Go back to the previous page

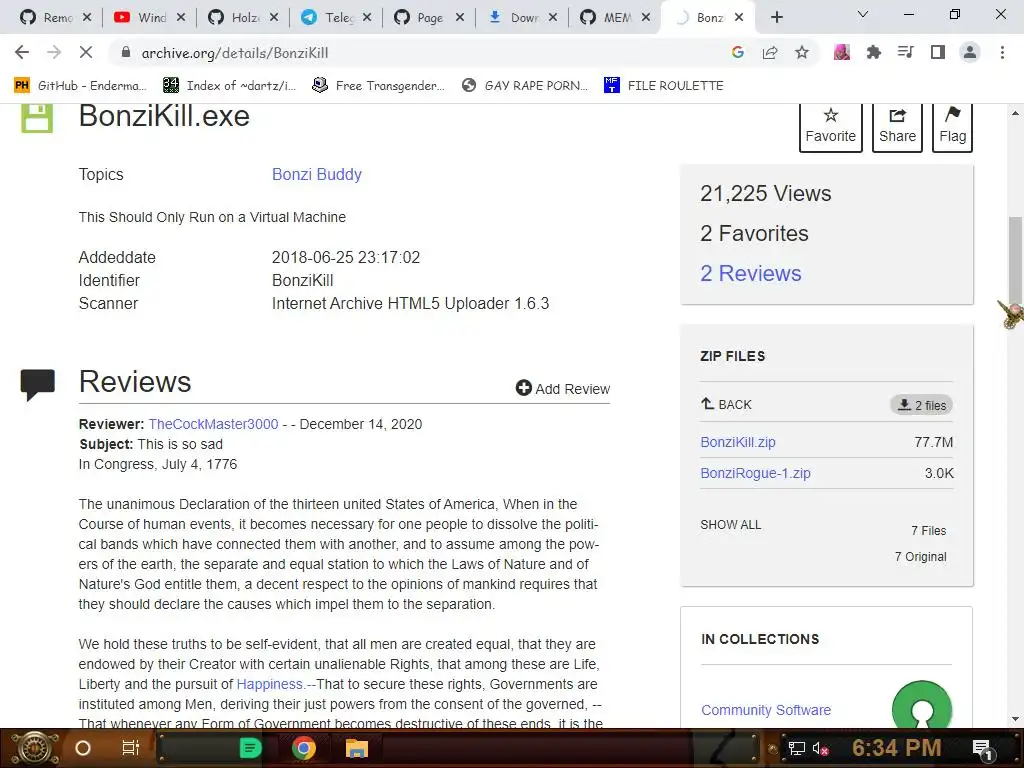pos(22,52)
